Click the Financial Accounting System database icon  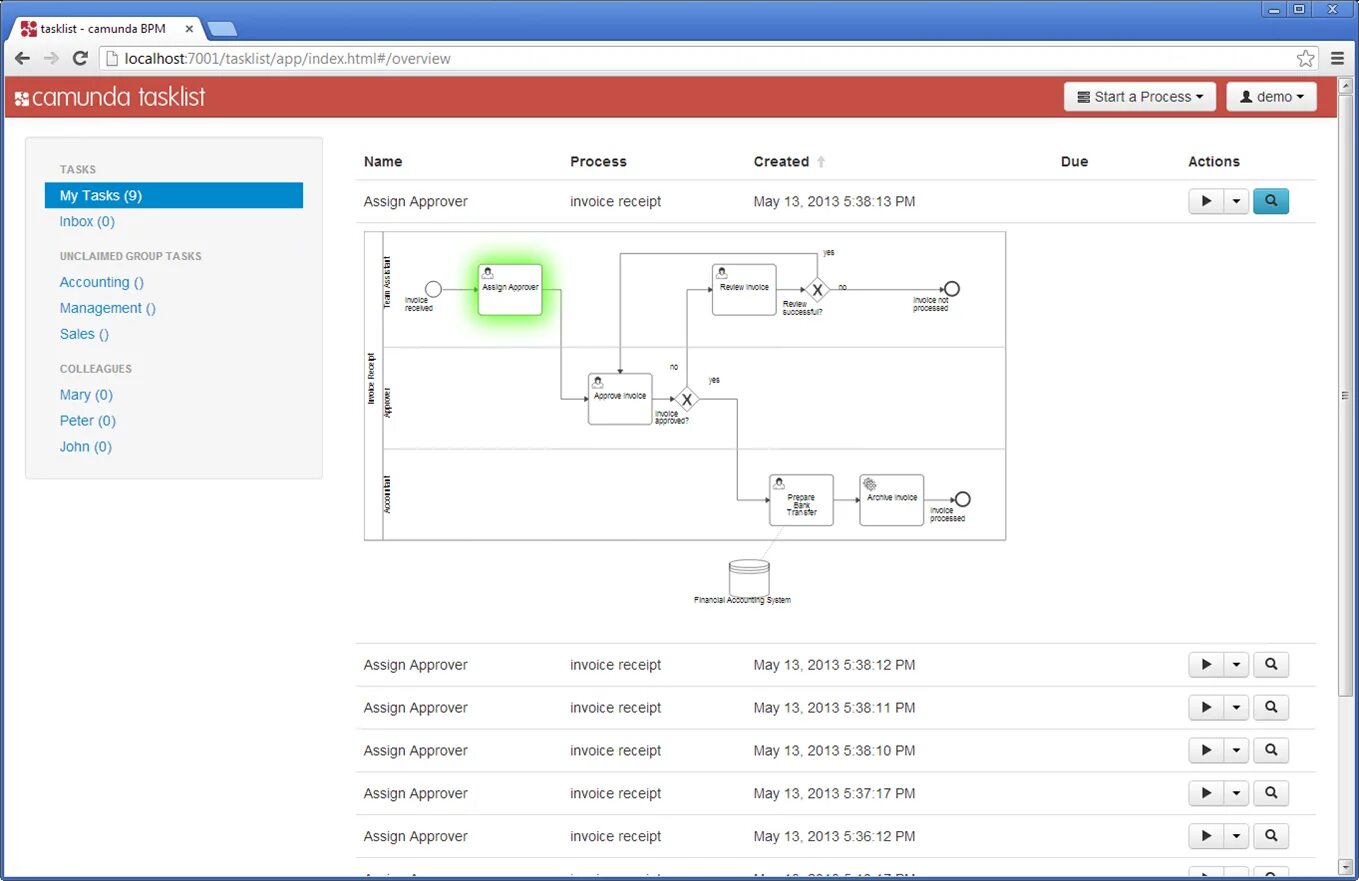(749, 577)
